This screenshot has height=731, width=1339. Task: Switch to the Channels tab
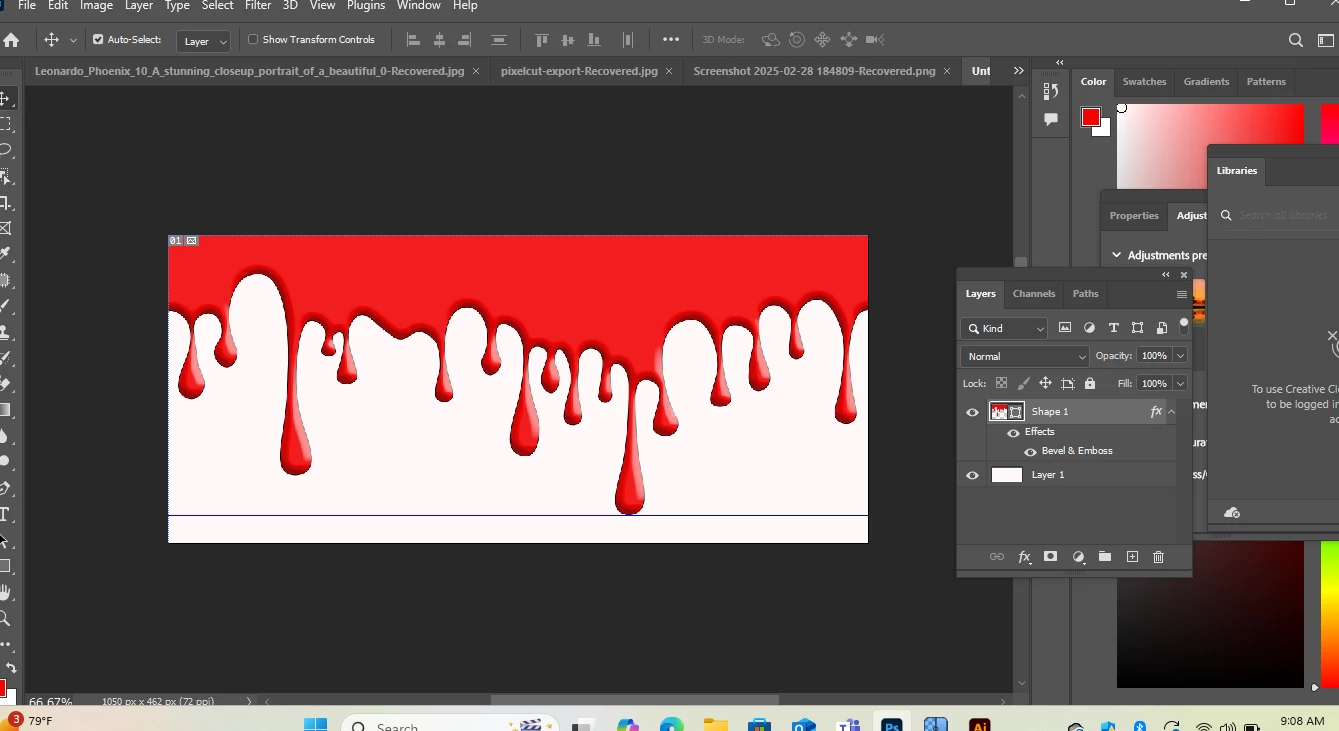(1034, 294)
